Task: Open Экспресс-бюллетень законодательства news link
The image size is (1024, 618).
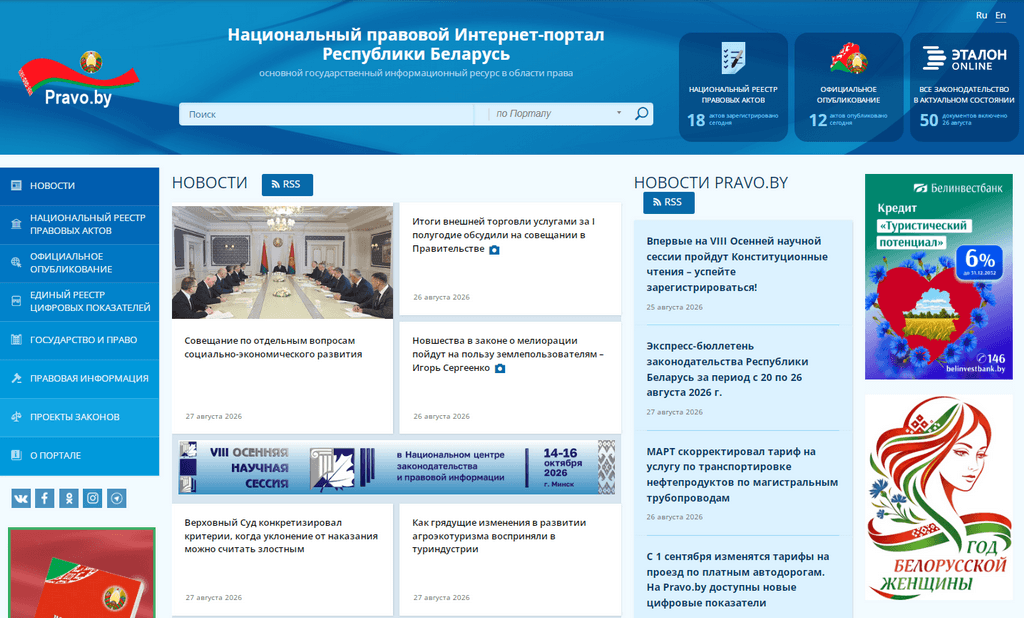Action: coord(728,369)
